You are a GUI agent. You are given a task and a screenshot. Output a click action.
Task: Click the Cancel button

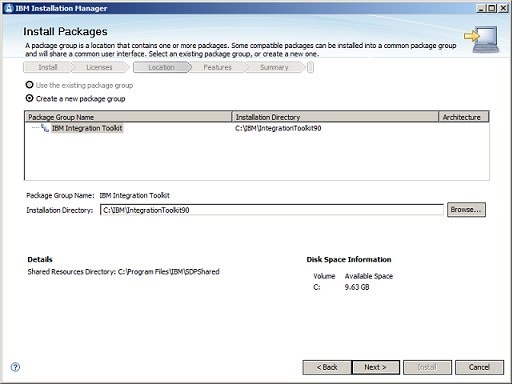(479, 367)
